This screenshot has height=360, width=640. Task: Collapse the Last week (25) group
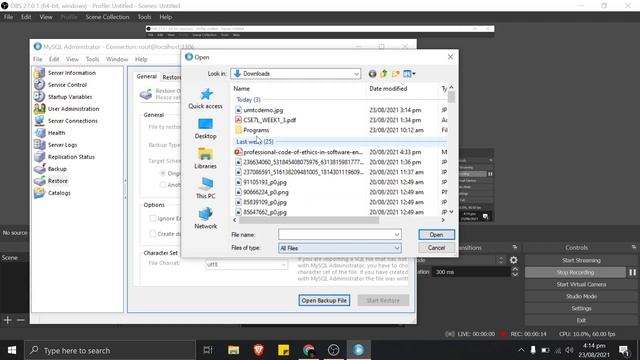(x=255, y=142)
